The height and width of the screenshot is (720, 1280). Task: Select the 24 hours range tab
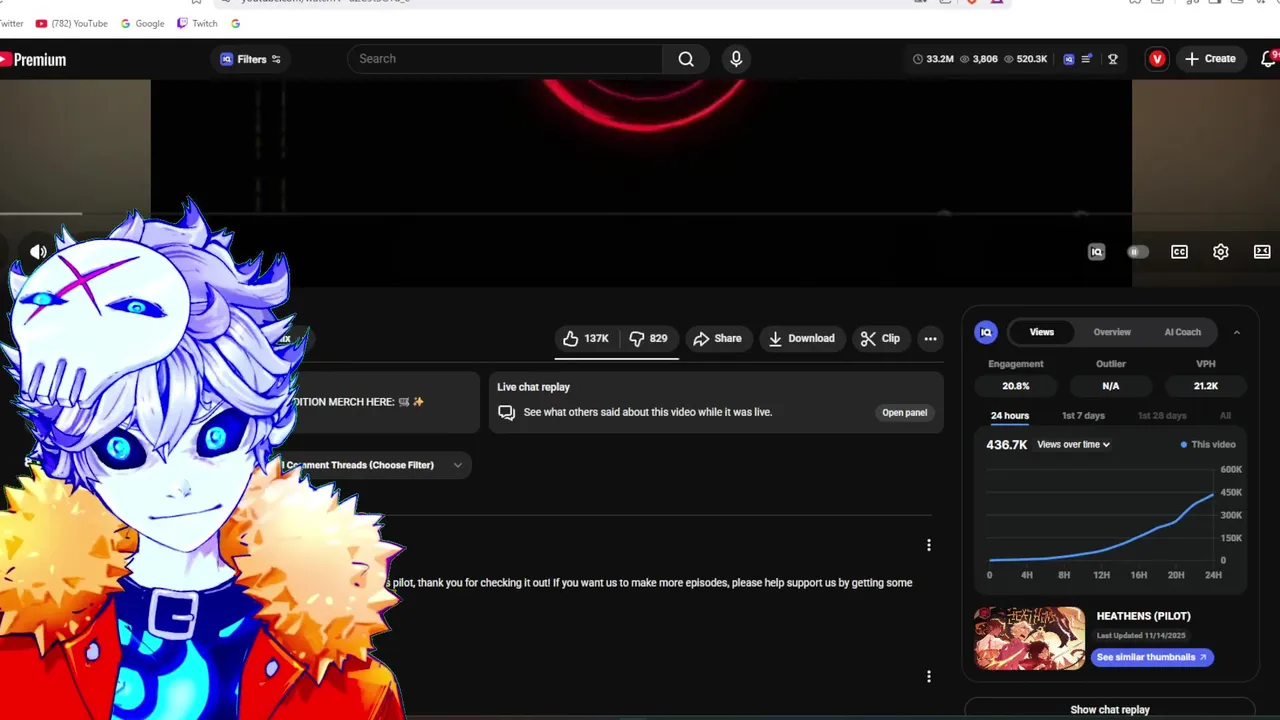(x=1009, y=415)
